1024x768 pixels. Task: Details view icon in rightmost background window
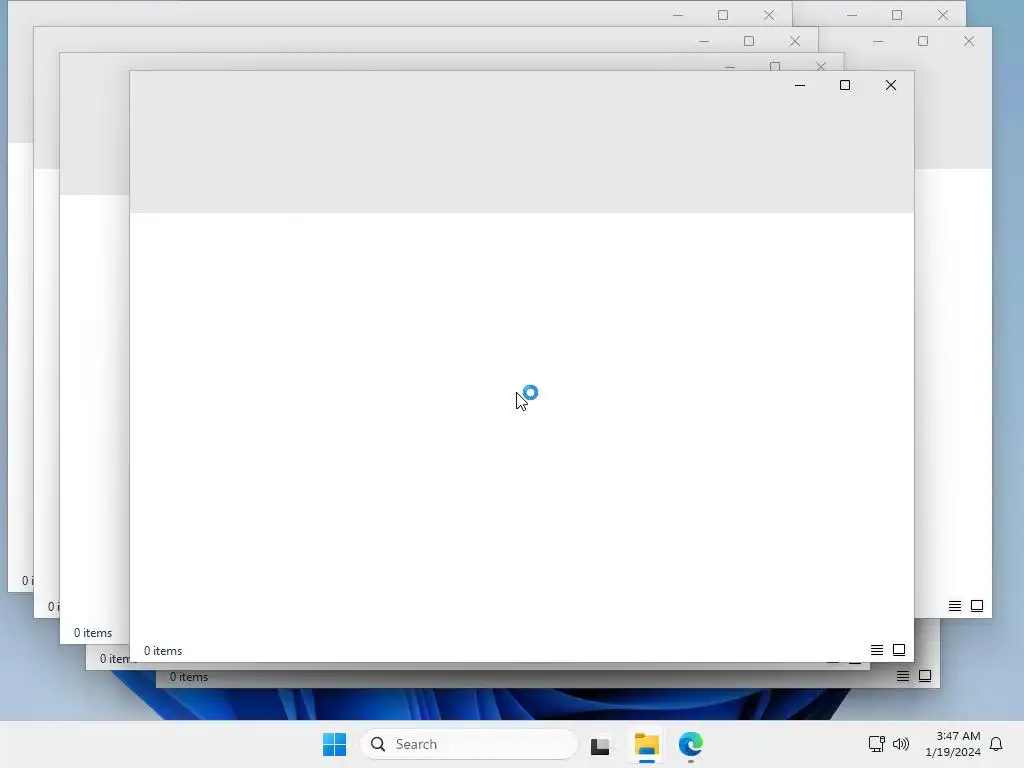(x=955, y=606)
